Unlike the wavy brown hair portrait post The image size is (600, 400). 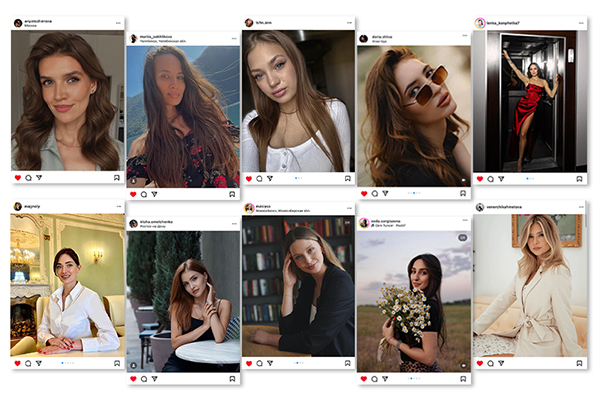tap(18, 178)
